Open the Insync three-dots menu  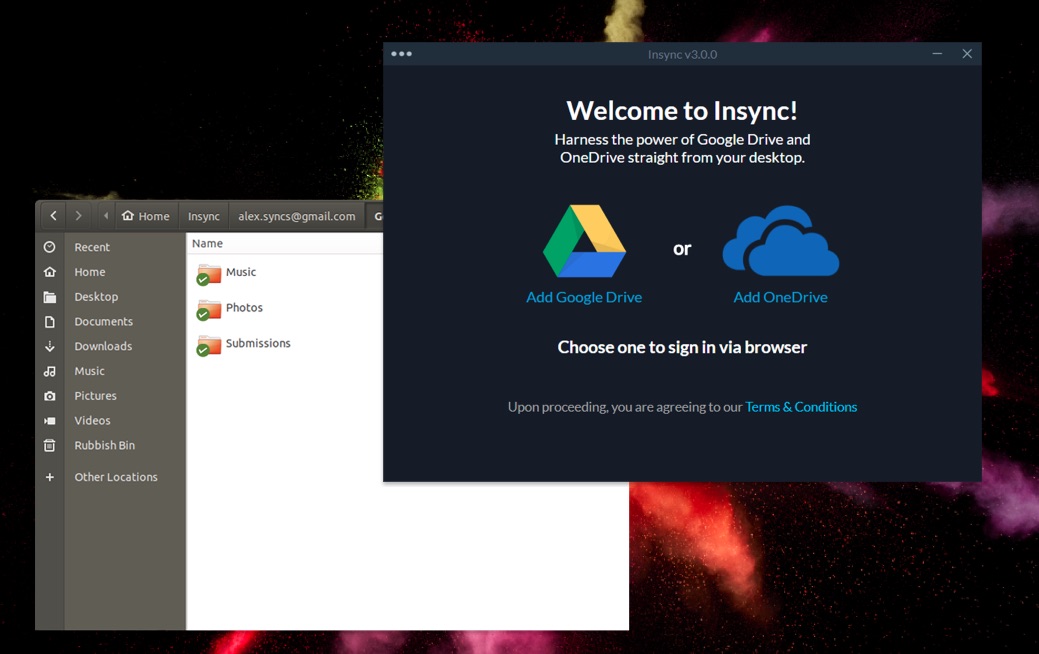click(401, 54)
